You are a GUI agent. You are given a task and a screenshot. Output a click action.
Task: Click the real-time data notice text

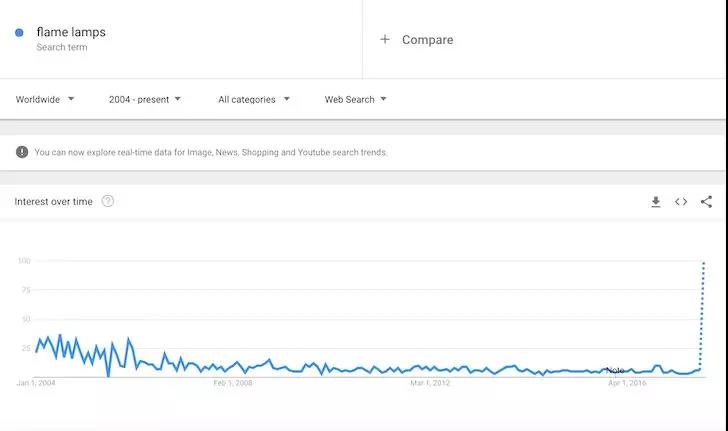click(211, 152)
